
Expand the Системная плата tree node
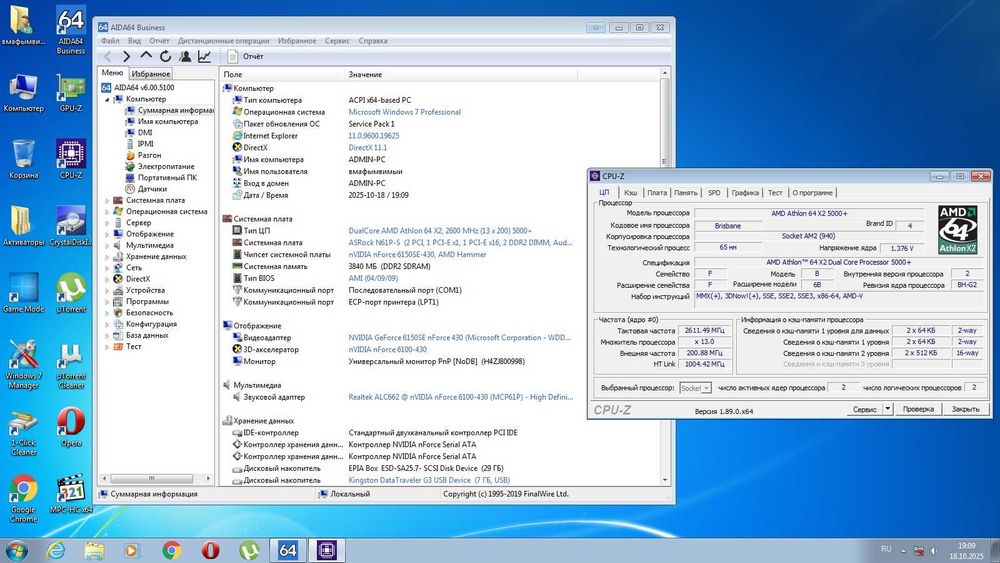[x=107, y=201]
